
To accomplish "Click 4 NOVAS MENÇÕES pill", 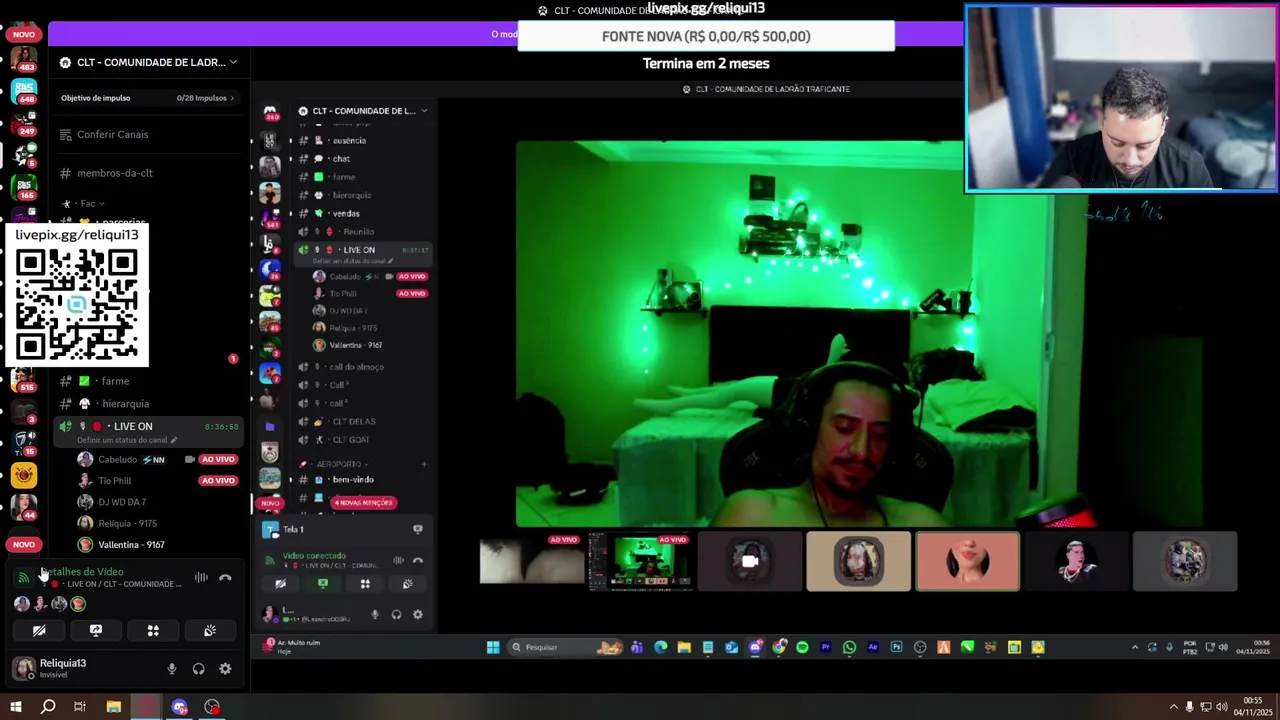I will tap(364, 502).
